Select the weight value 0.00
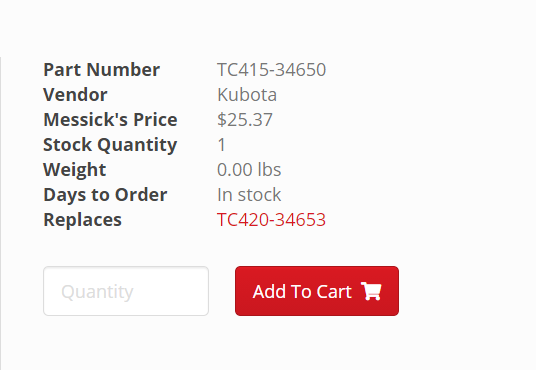This screenshot has width=536, height=370. point(234,170)
